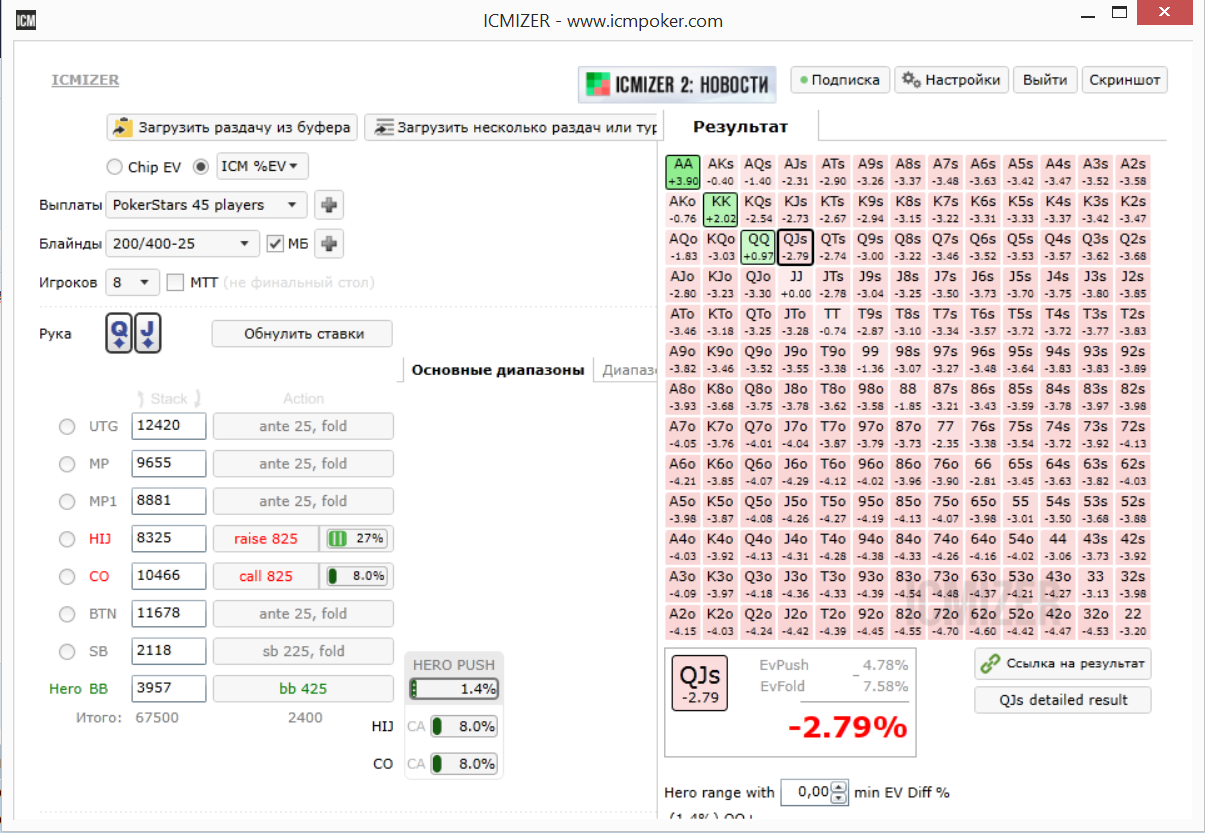Open QJs detailed result
The image size is (1205, 833).
tap(1063, 700)
